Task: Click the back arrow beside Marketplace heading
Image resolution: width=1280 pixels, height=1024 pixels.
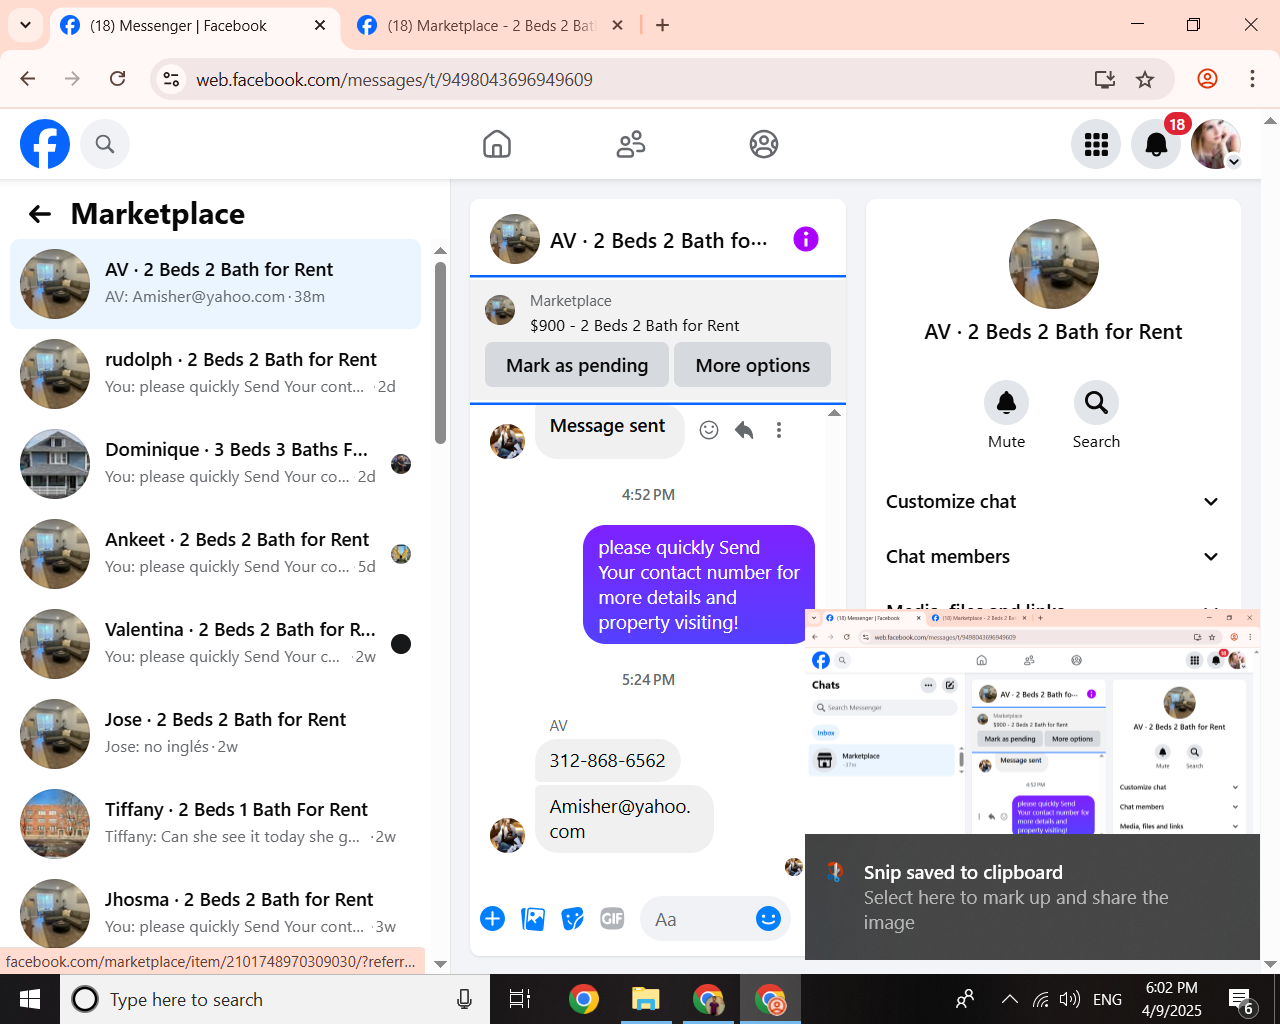Action: (40, 214)
